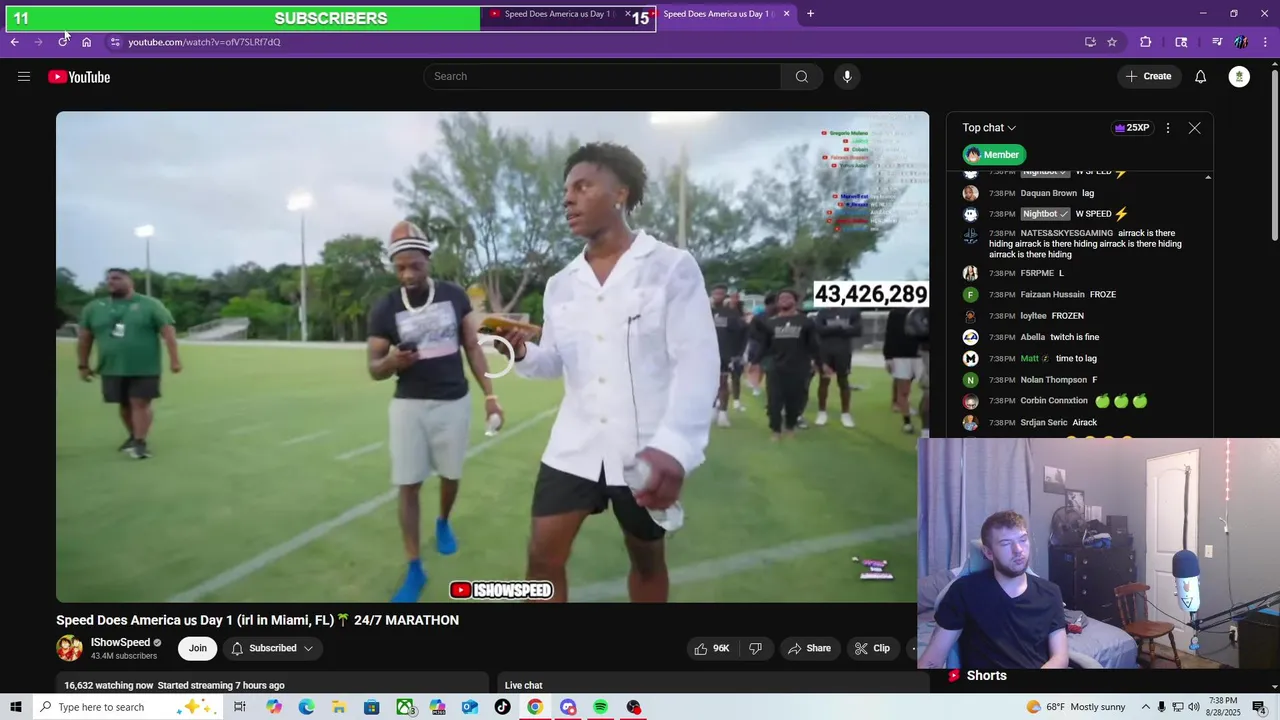The image size is (1280, 720).
Task: Focus the YouTube search field
Action: pos(602,77)
